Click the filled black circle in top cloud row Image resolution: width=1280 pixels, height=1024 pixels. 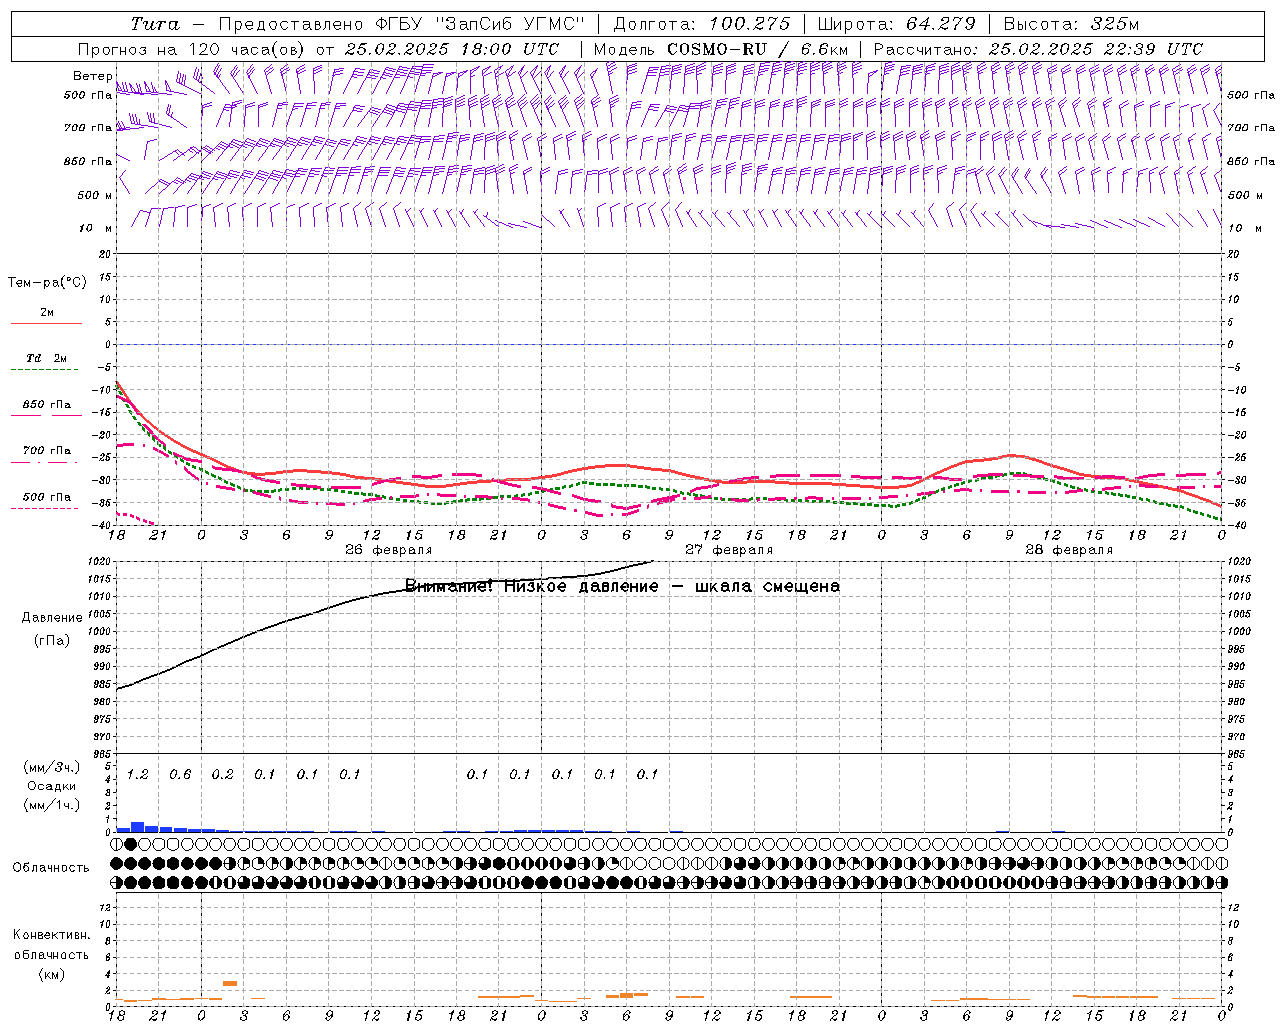click(x=131, y=845)
